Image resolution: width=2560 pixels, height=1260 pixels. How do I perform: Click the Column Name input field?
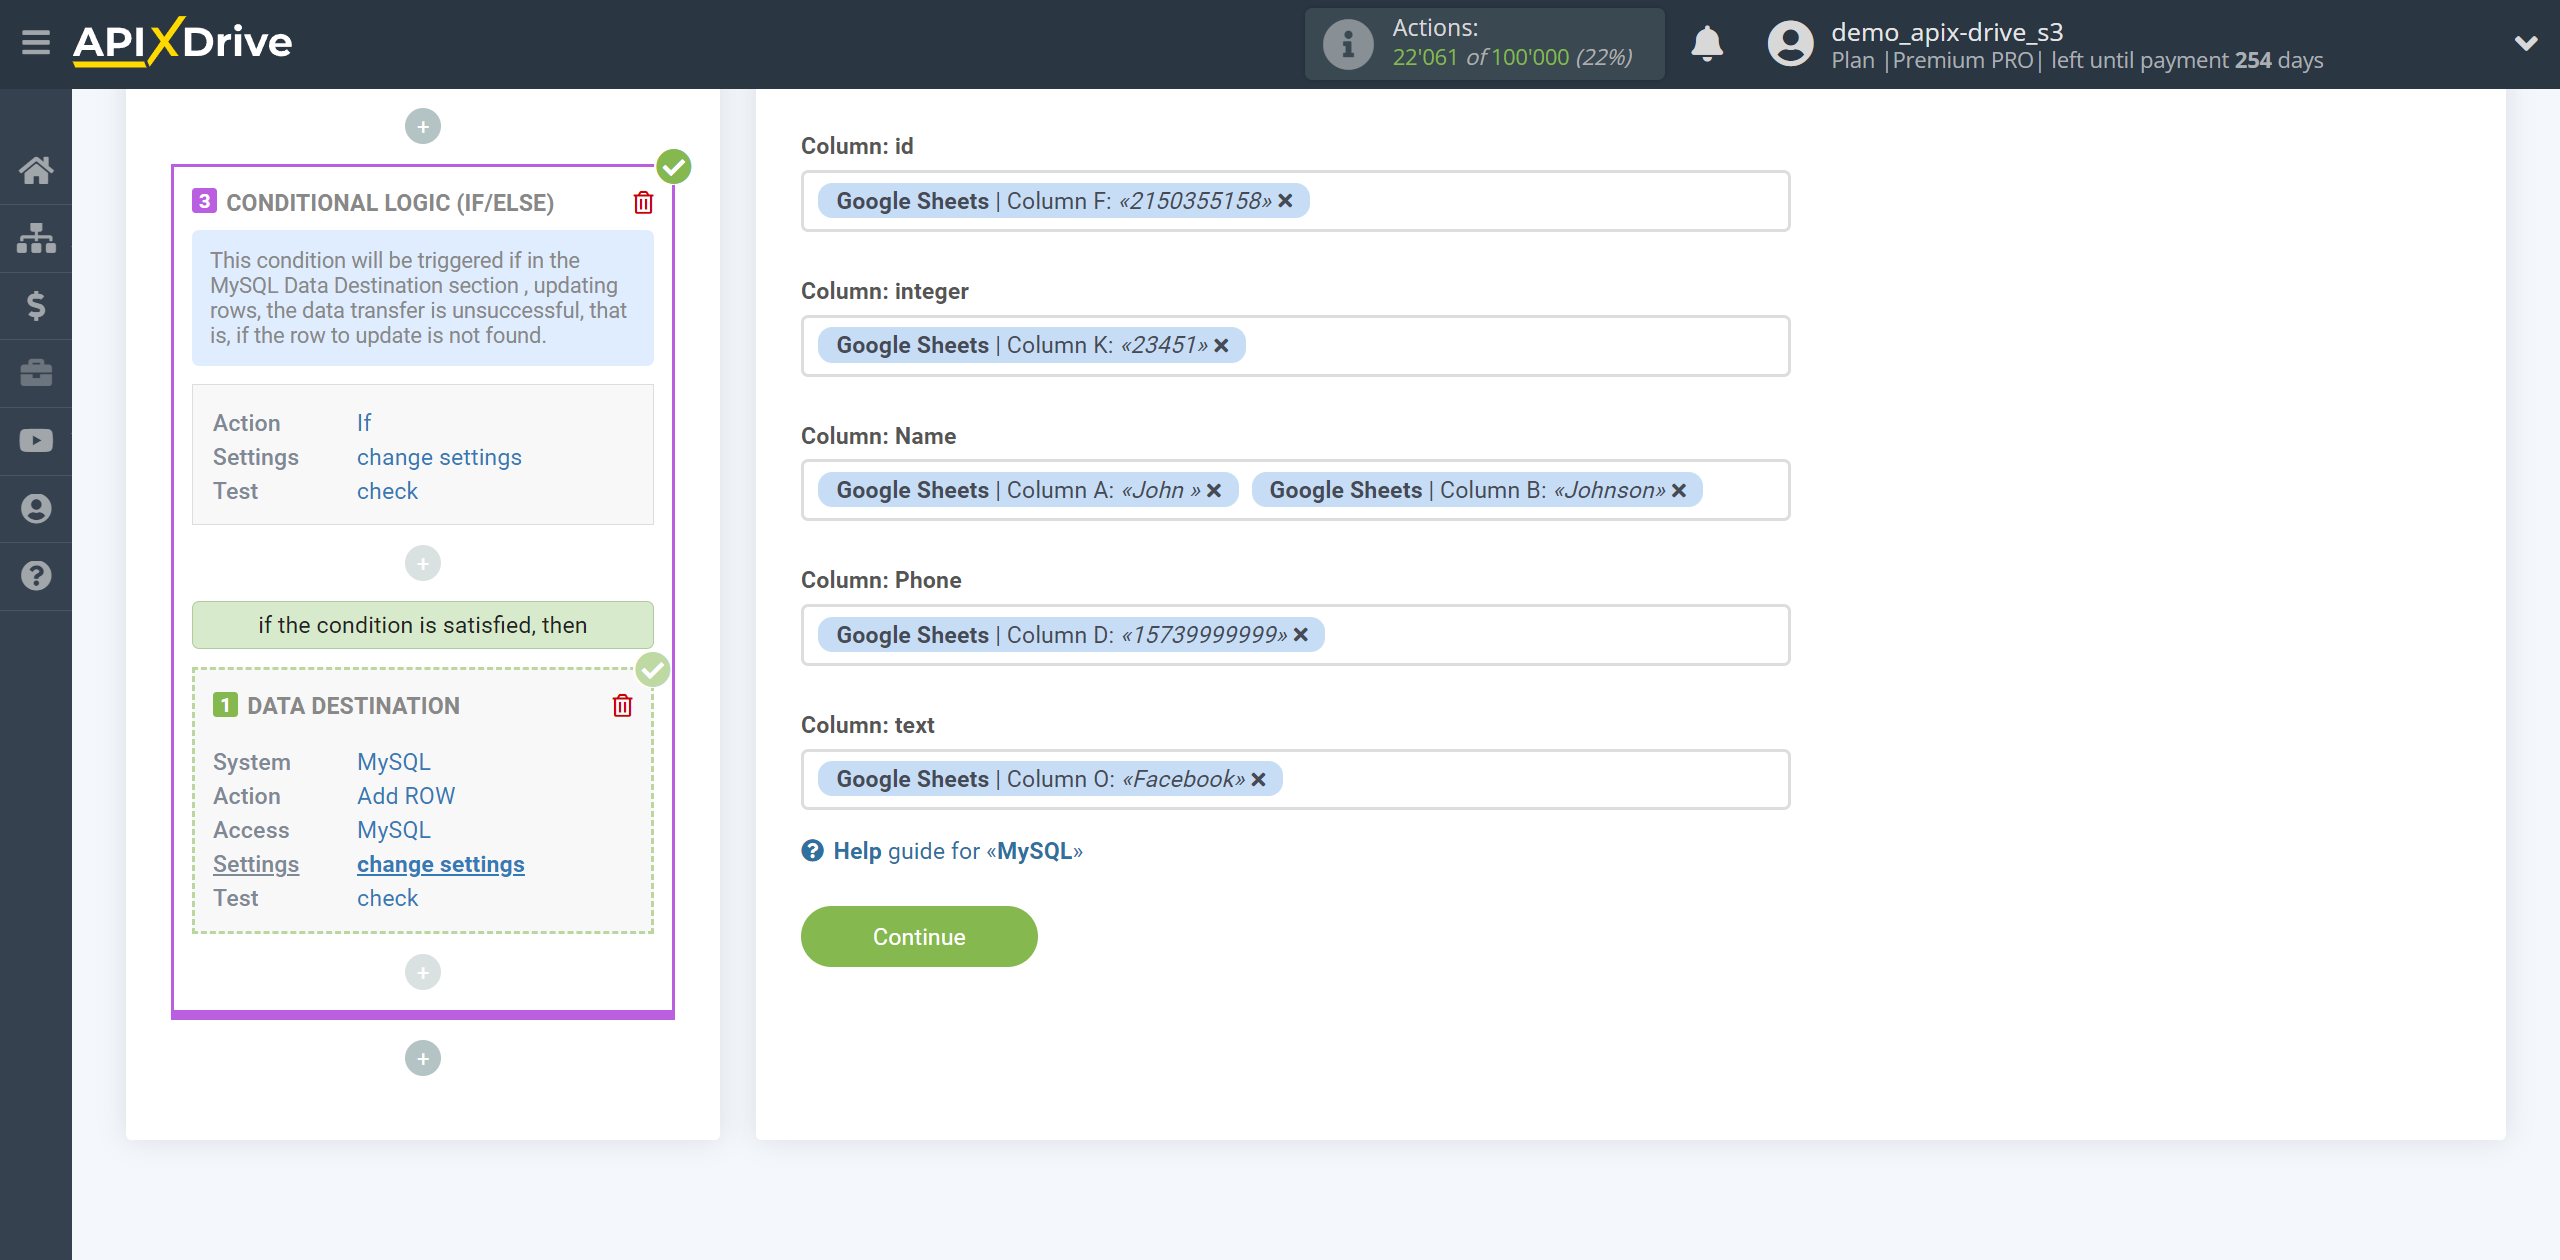[1295, 490]
